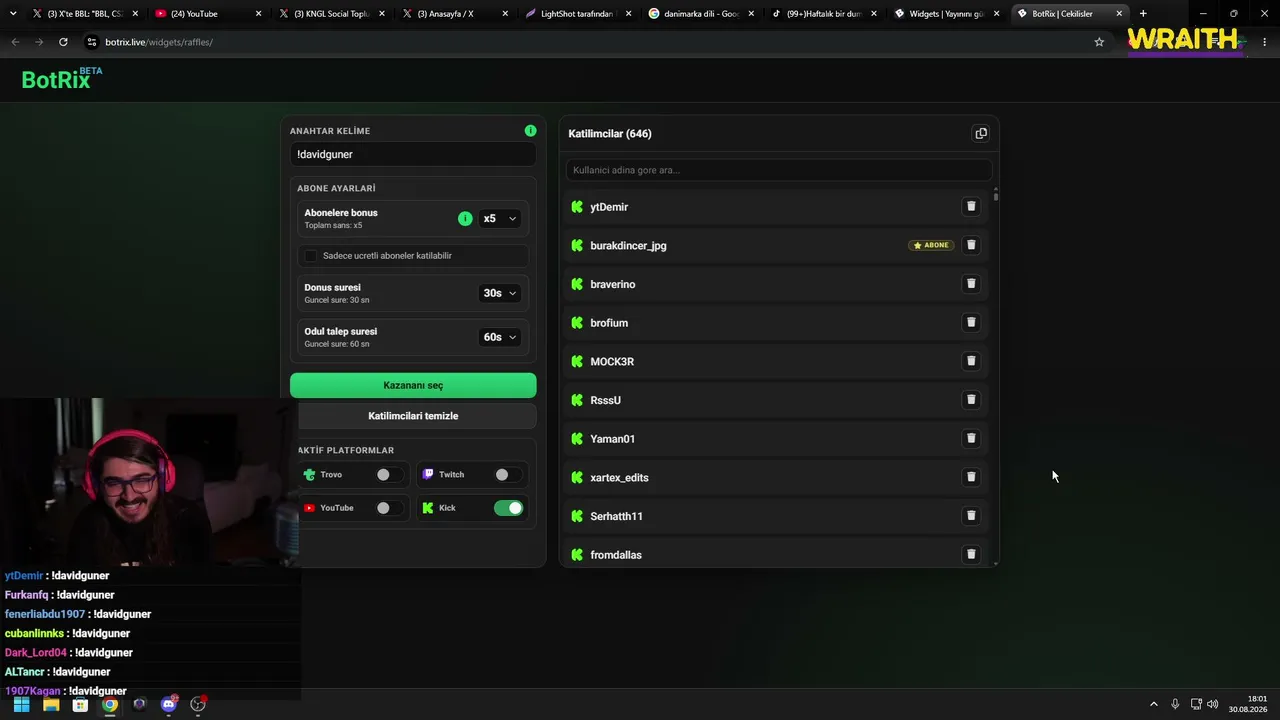Delete MOCK3R entry
Image resolution: width=1280 pixels, height=720 pixels.
[970, 361]
